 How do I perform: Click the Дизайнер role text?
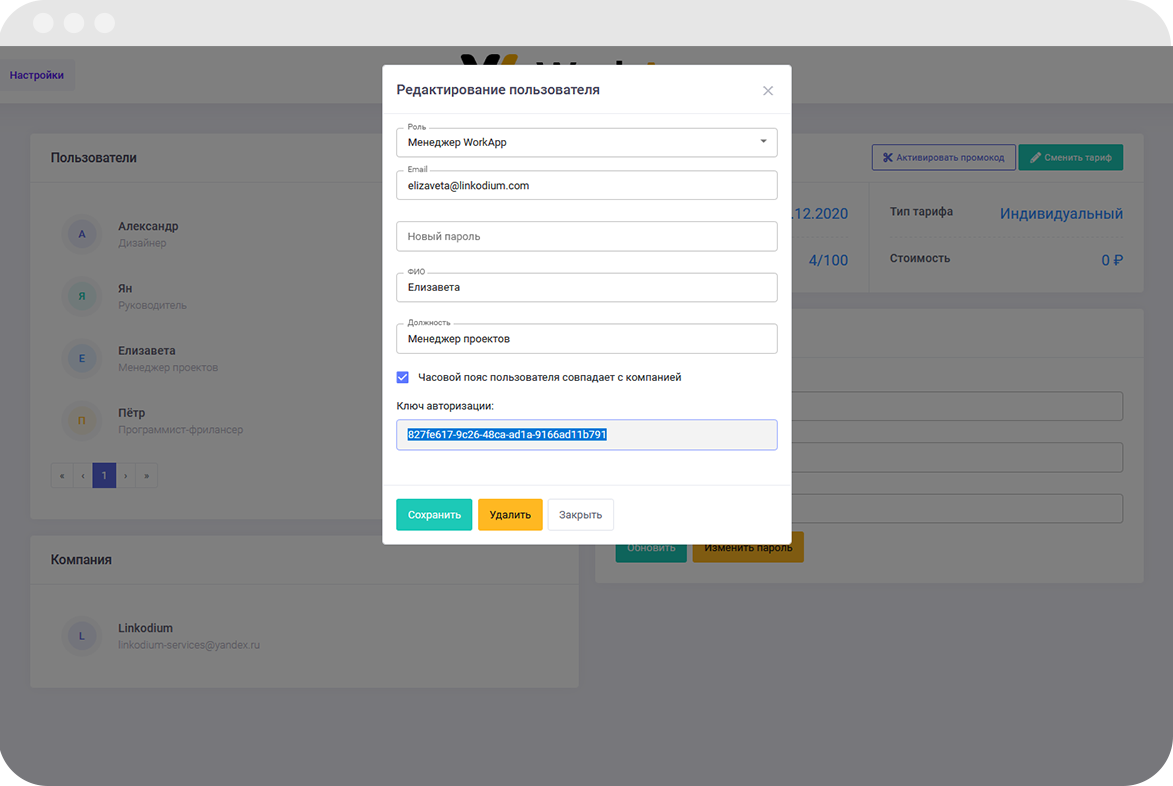(x=142, y=243)
